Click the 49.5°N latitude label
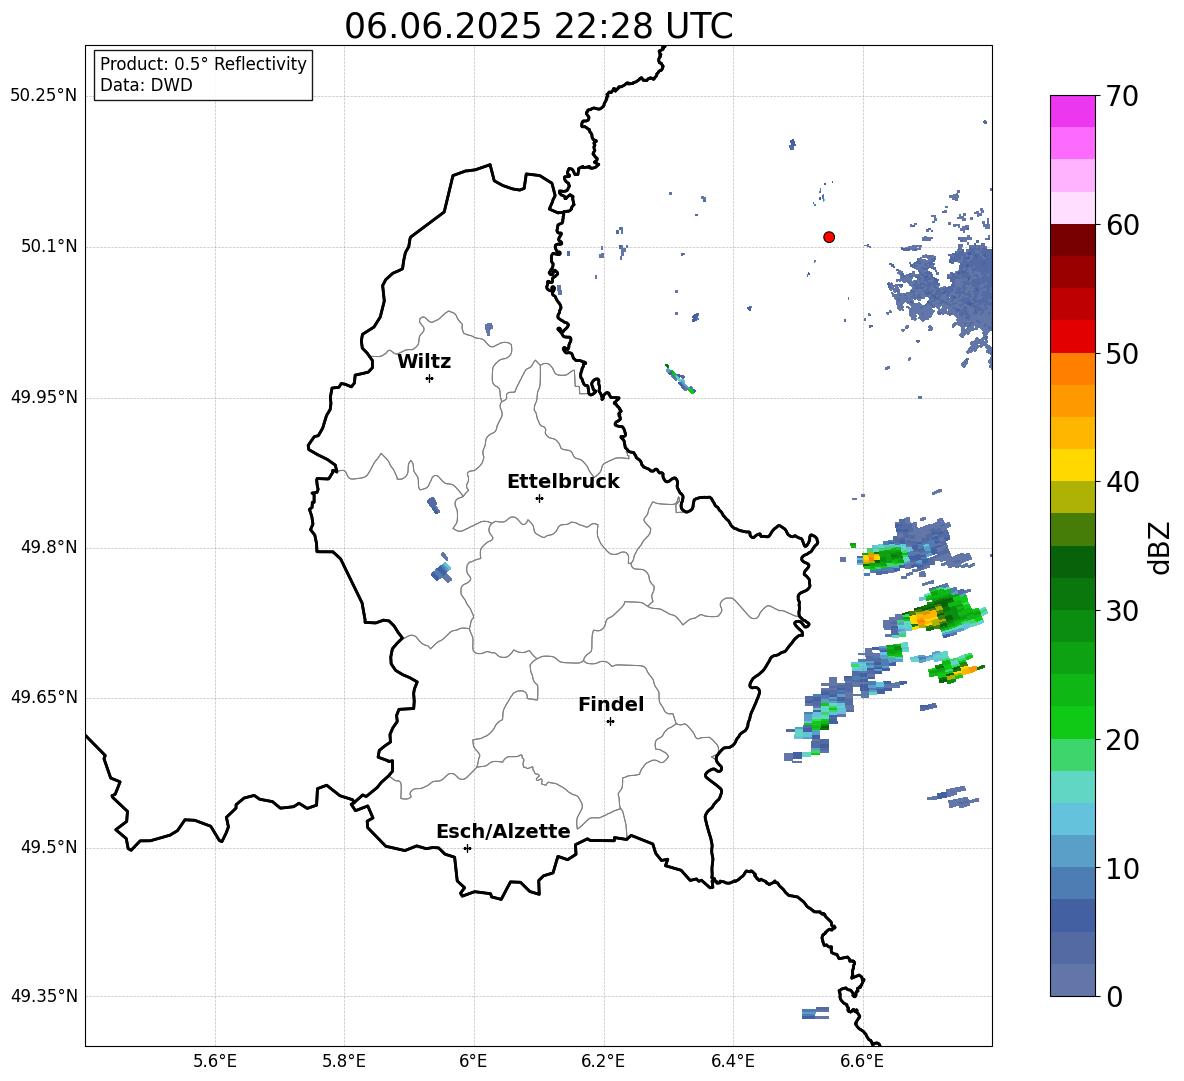 (x=49, y=847)
